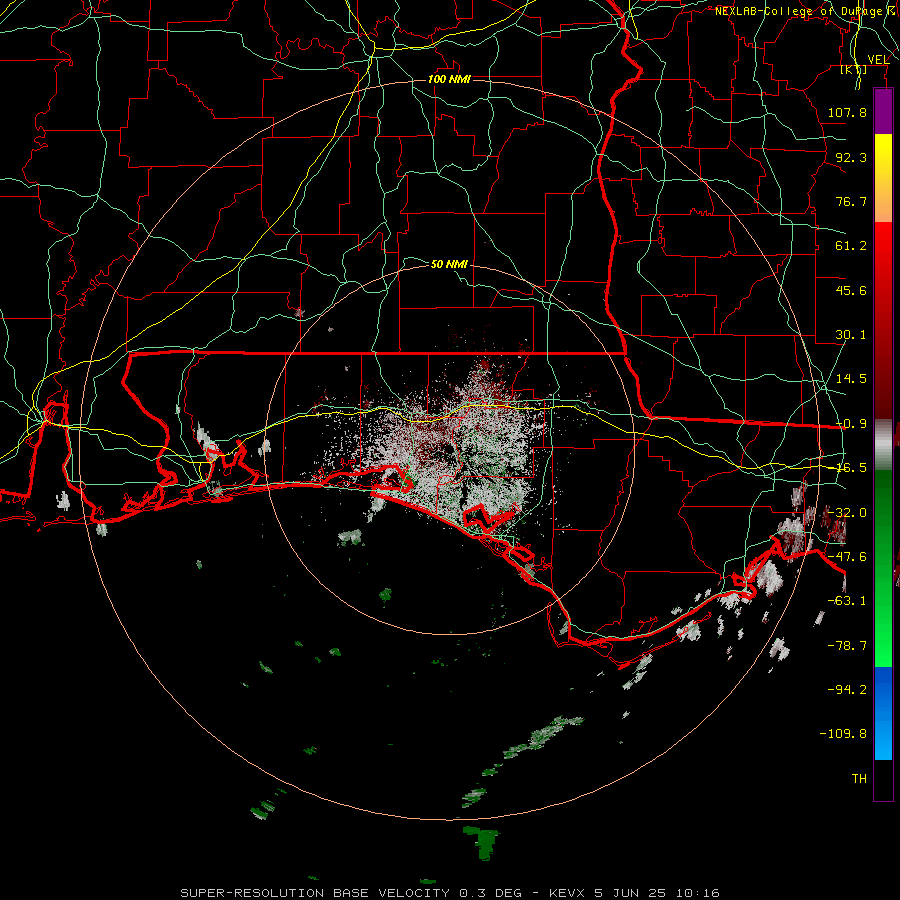Select the 61.2 velocity scale value
This screenshot has height=900, width=900.
coord(851,246)
